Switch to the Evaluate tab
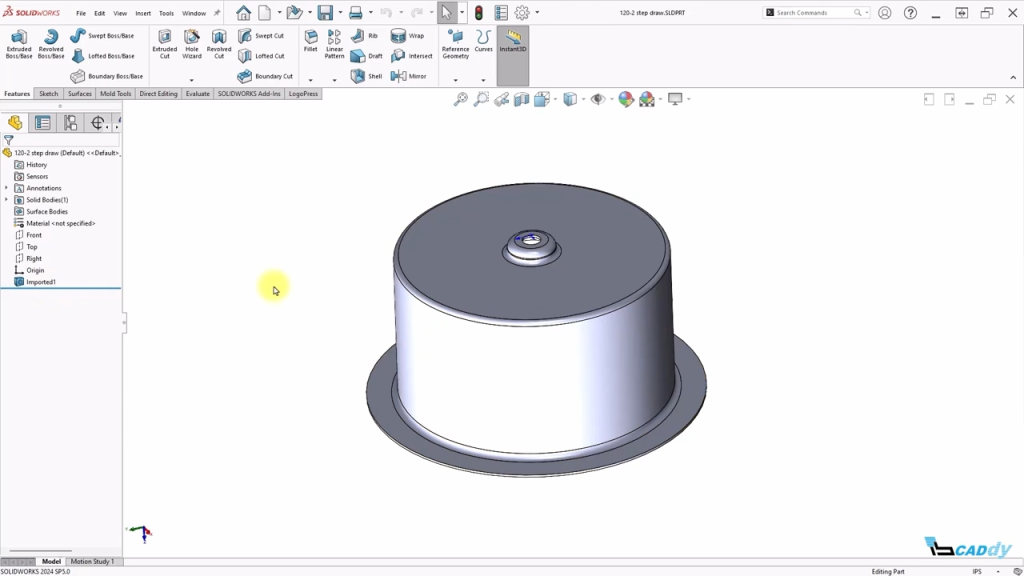This screenshot has width=1024, height=576. 197,94
